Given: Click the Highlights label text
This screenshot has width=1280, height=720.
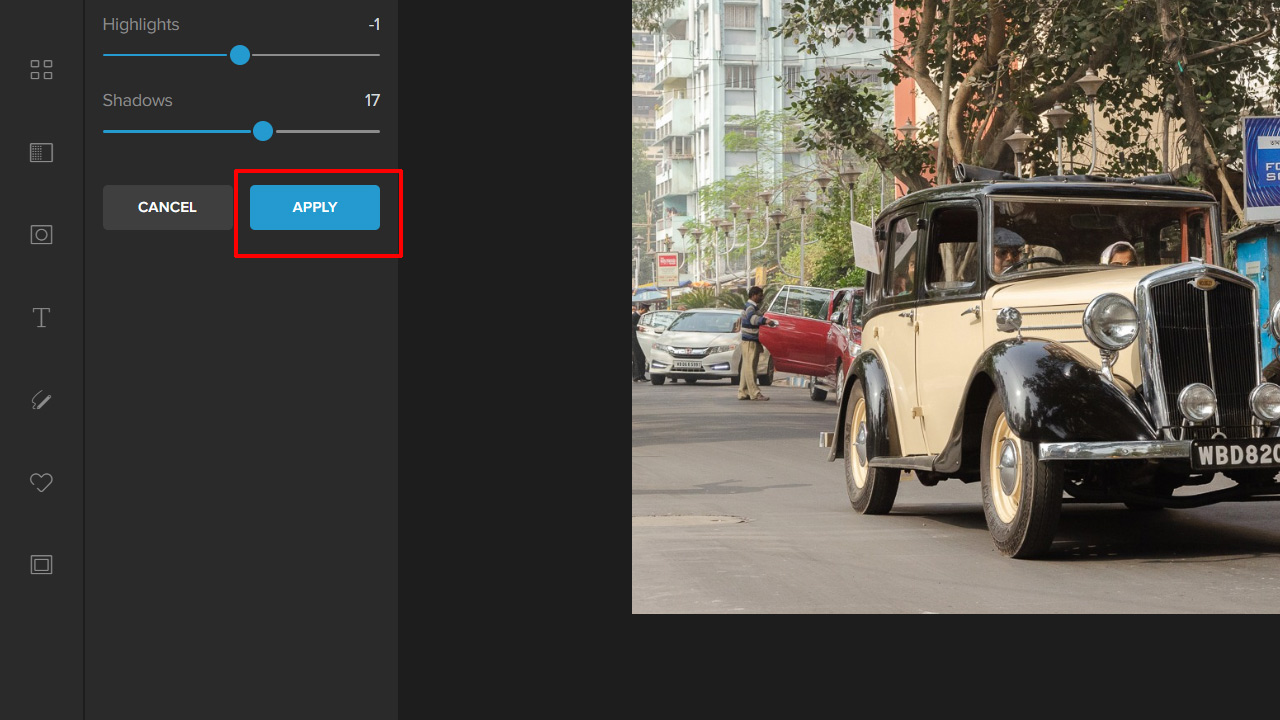Looking at the screenshot, I should click(x=141, y=24).
